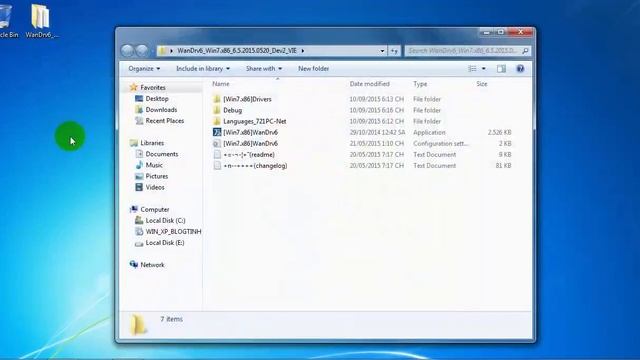Click the WIN_XP_BLOGTINH drive icon
The image size is (640, 360).
(139, 231)
